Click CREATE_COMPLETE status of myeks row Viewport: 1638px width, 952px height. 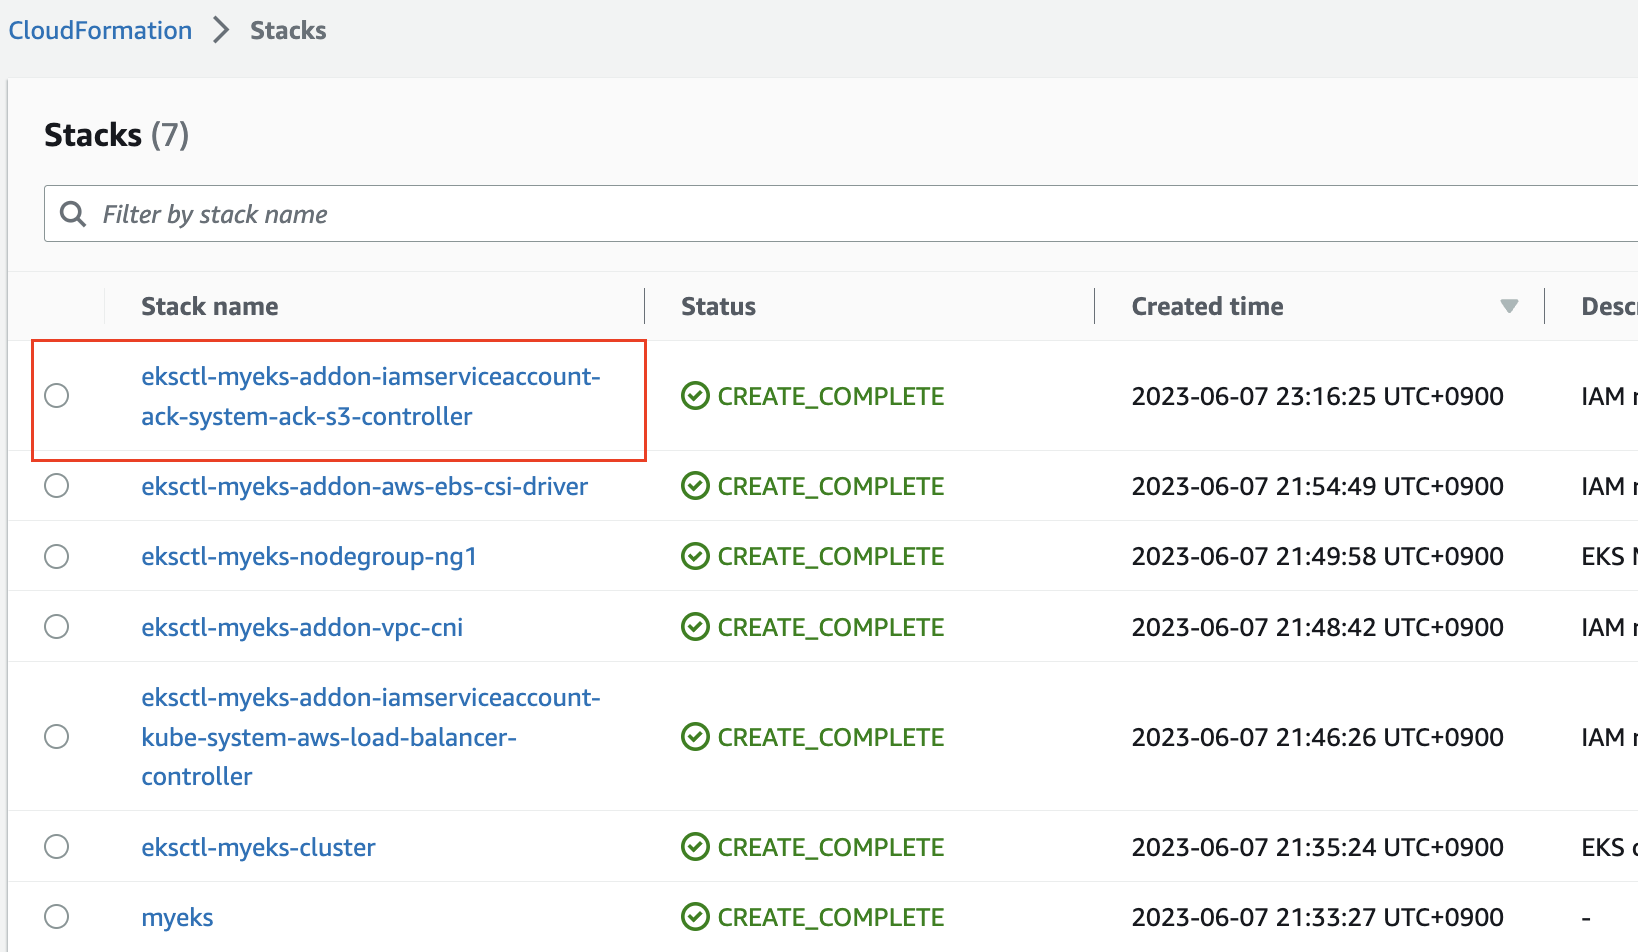831,917
